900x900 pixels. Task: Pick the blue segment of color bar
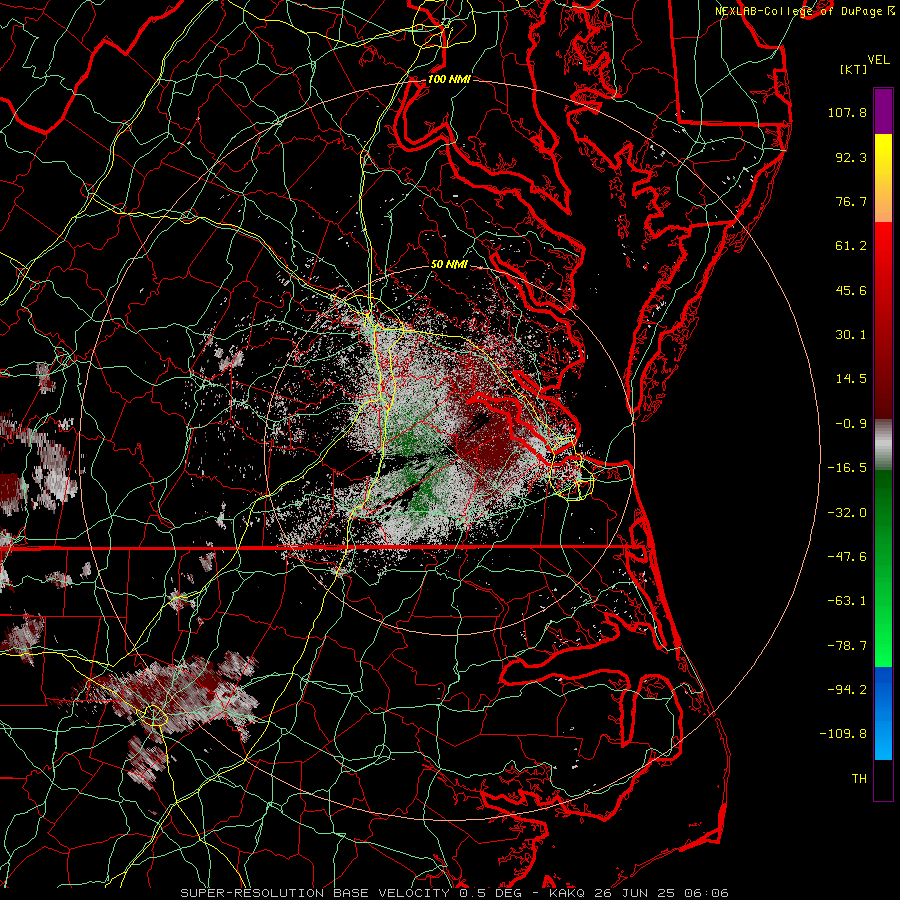point(883,713)
